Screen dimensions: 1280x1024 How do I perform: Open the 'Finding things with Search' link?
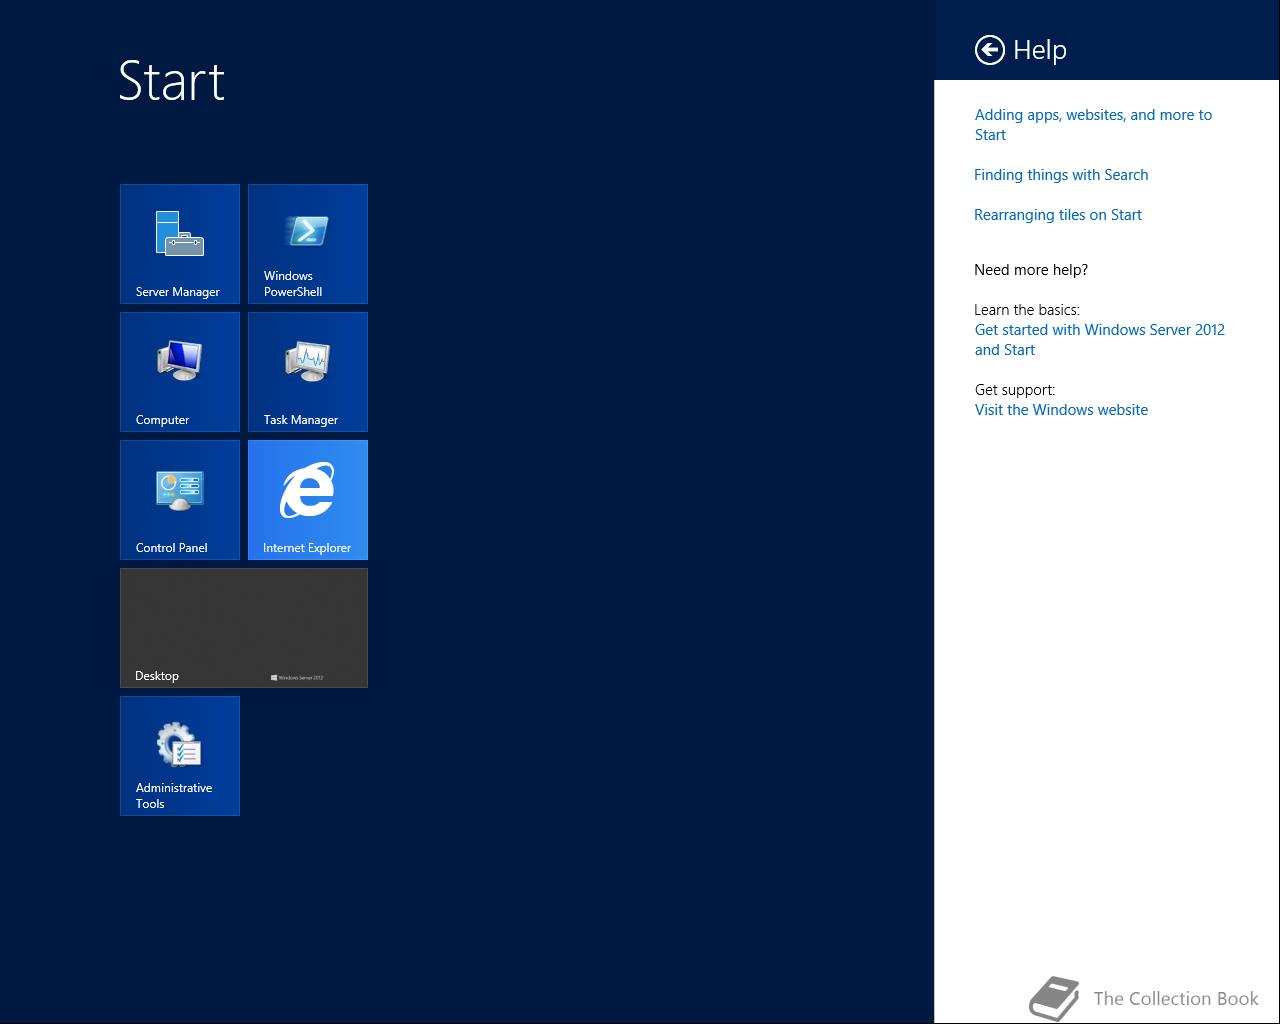(x=1061, y=175)
